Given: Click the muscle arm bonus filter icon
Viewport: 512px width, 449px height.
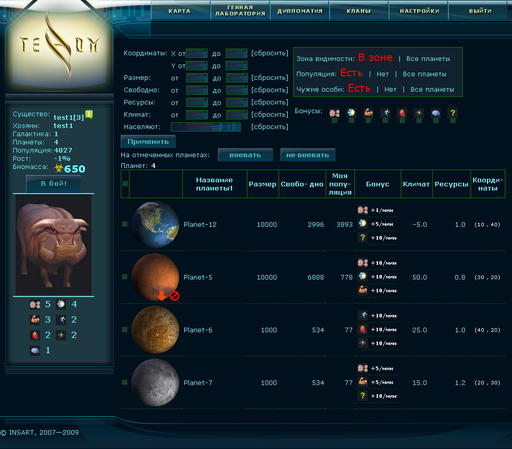Looking at the screenshot, I should click(368, 113).
